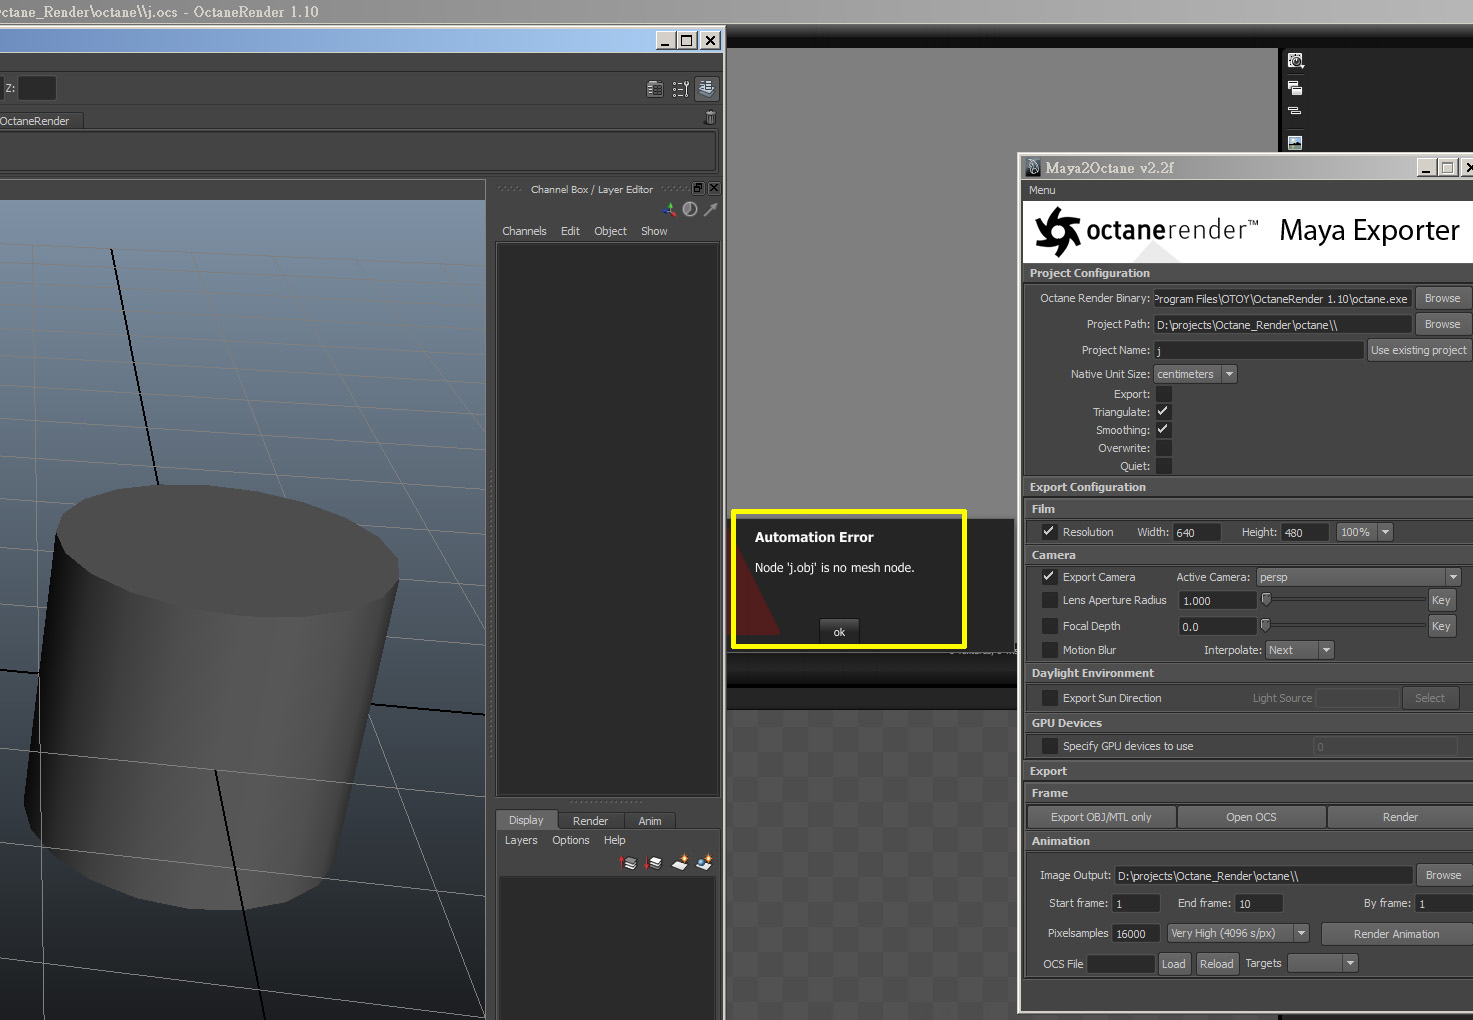The image size is (1473, 1020).
Task: Toggle the Export checkbox in Project Configuration
Action: tap(1163, 394)
